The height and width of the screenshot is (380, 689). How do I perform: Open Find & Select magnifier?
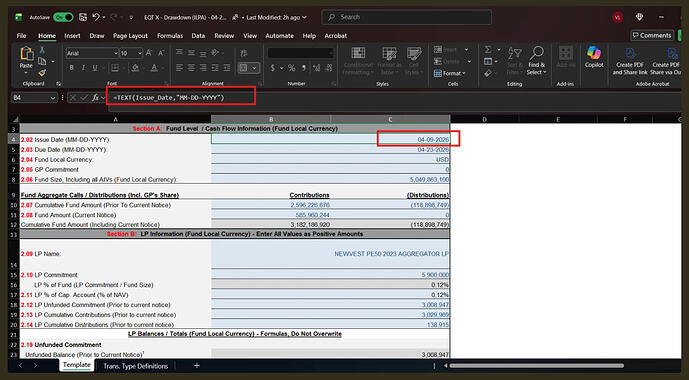coord(537,61)
